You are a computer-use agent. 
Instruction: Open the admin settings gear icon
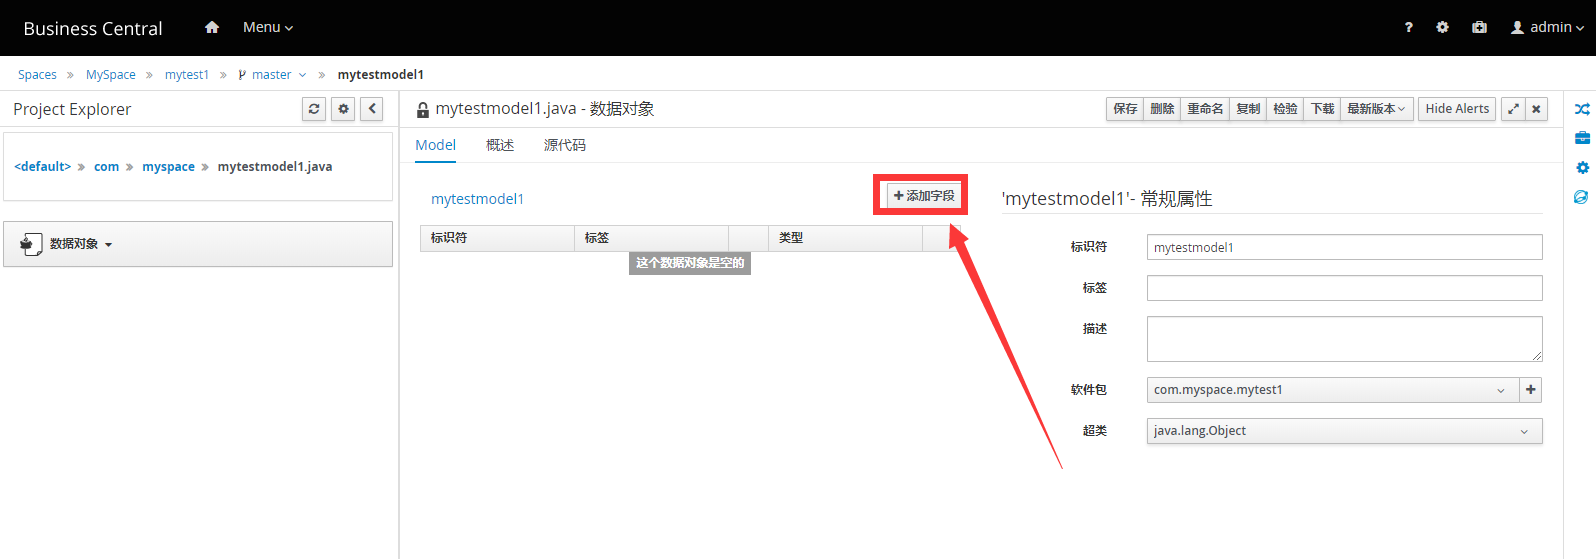tap(1442, 27)
